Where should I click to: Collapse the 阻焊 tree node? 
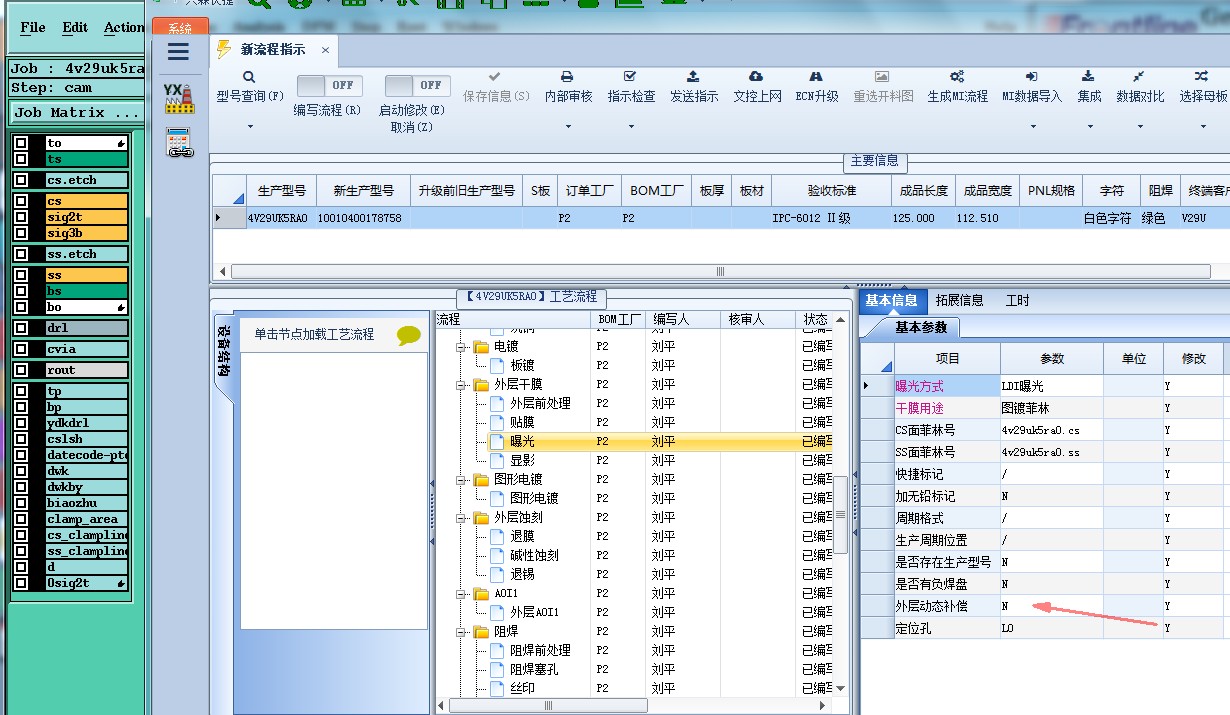click(x=462, y=631)
